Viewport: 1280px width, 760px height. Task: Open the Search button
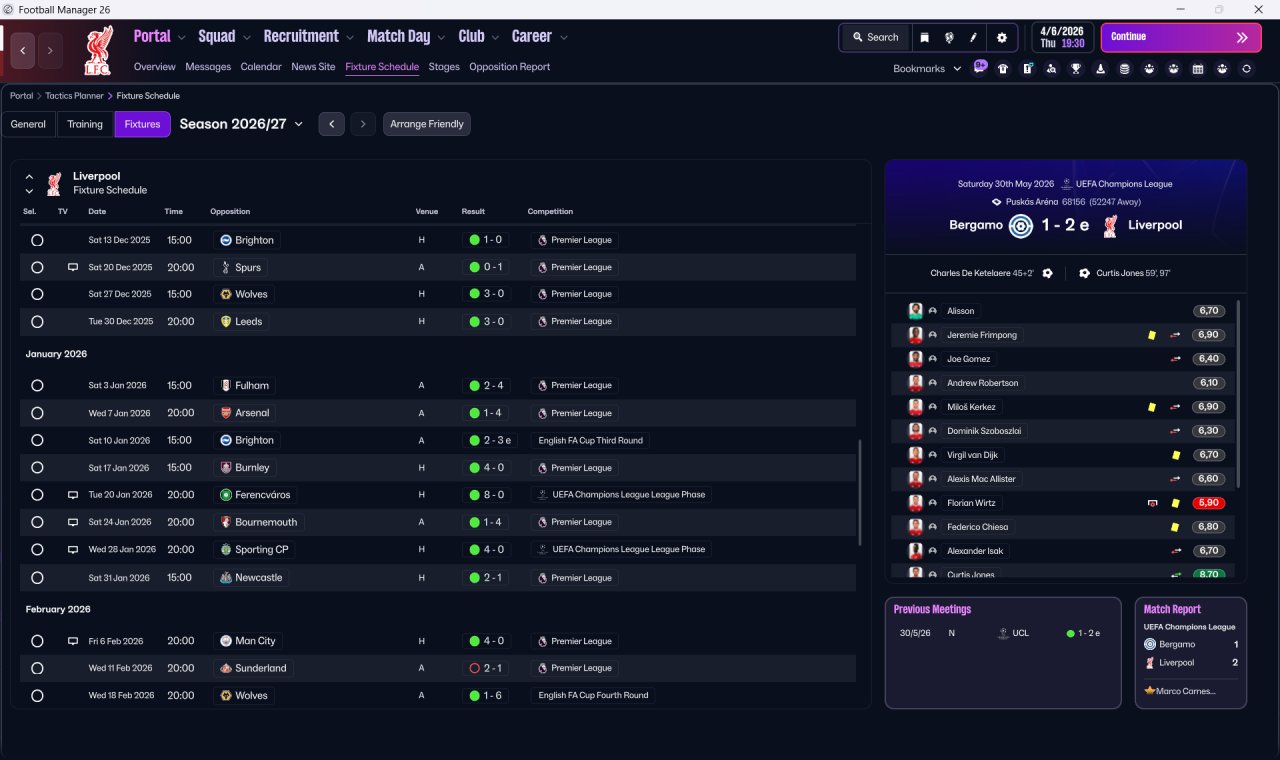click(875, 37)
